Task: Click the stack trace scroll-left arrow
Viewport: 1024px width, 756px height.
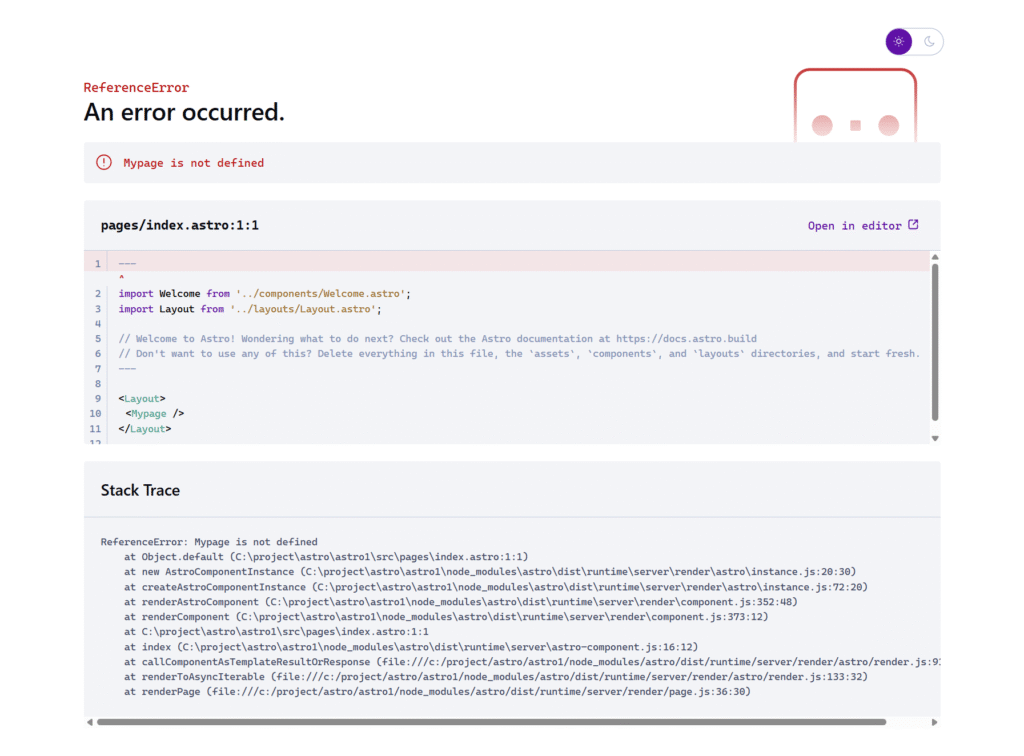Action: [x=90, y=722]
